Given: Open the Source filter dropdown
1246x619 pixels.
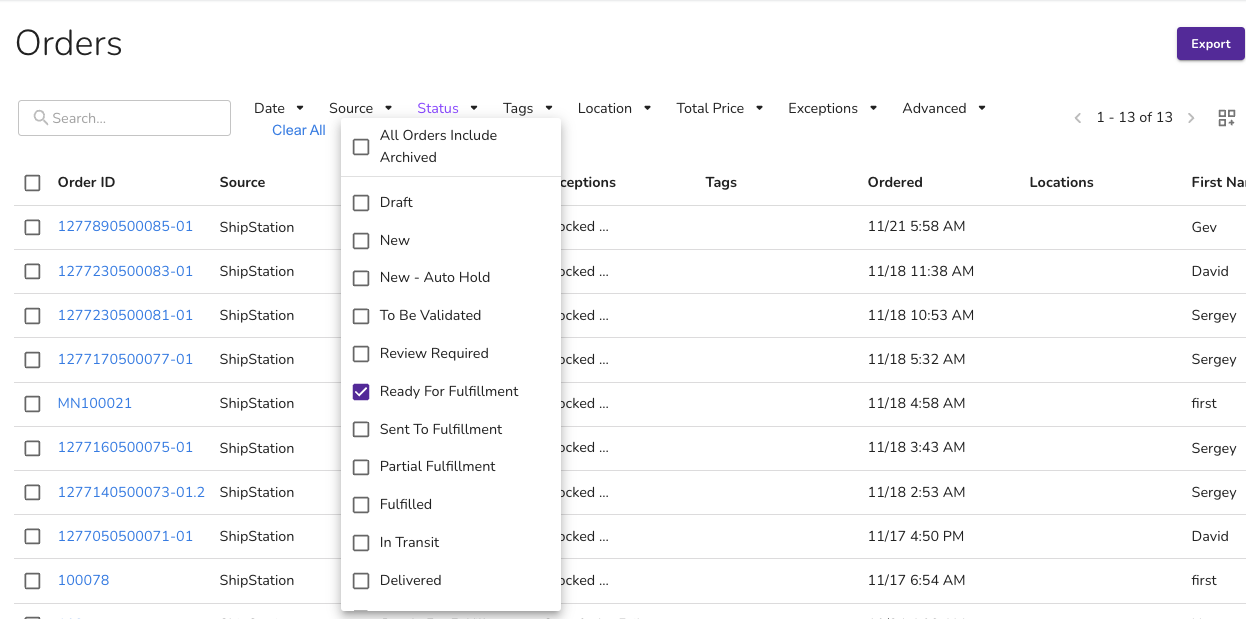Looking at the screenshot, I should (x=359, y=108).
